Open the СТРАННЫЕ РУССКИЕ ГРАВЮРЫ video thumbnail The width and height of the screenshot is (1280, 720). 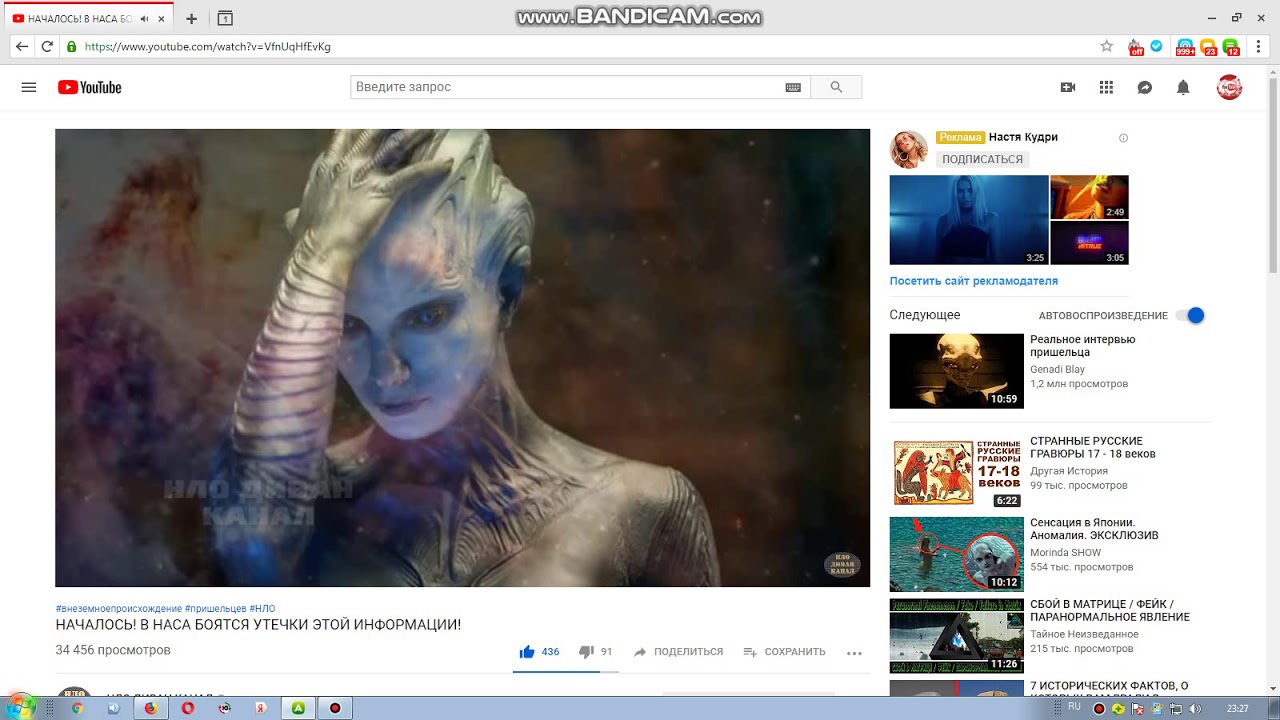(957, 473)
